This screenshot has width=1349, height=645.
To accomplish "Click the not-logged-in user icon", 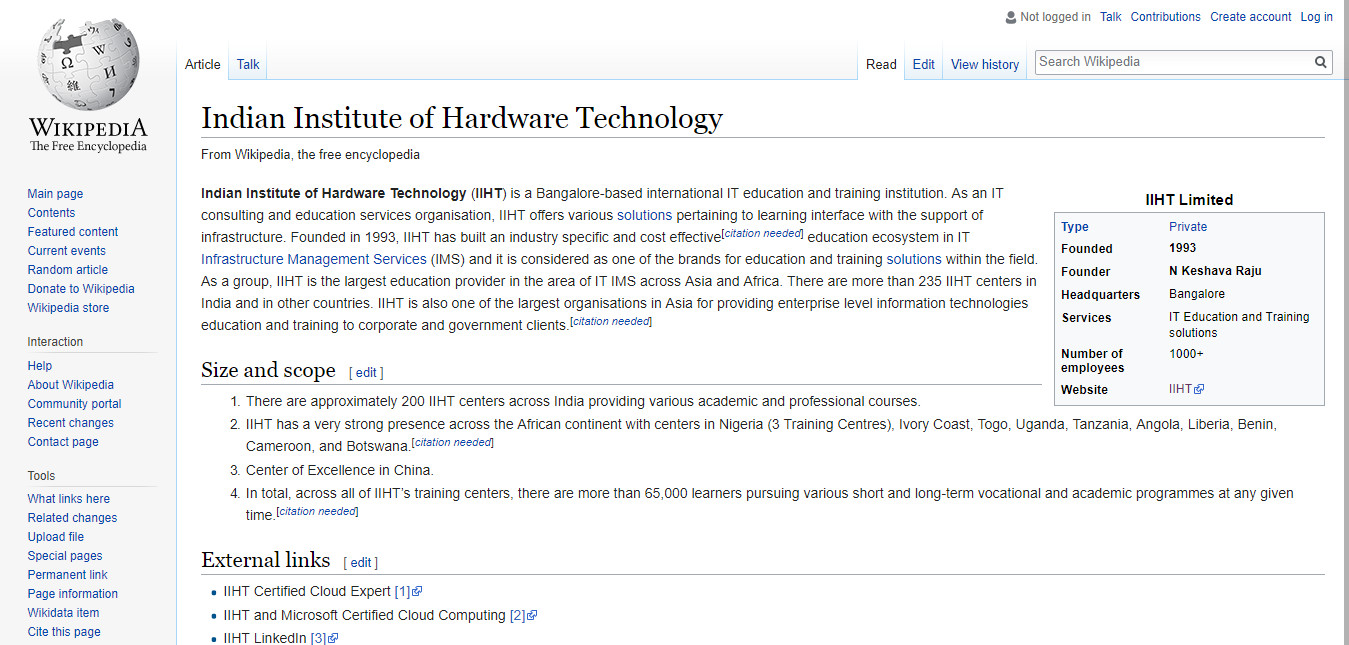I will pos(1010,17).
